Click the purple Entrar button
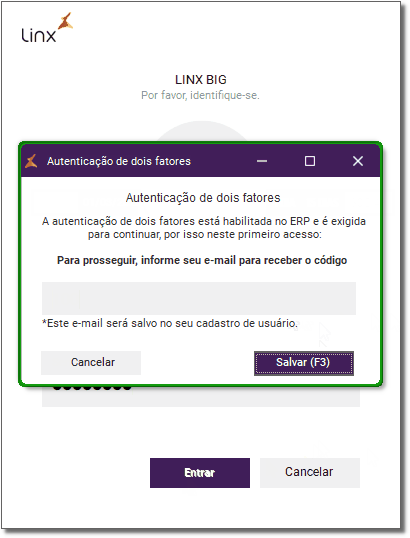 coord(200,472)
